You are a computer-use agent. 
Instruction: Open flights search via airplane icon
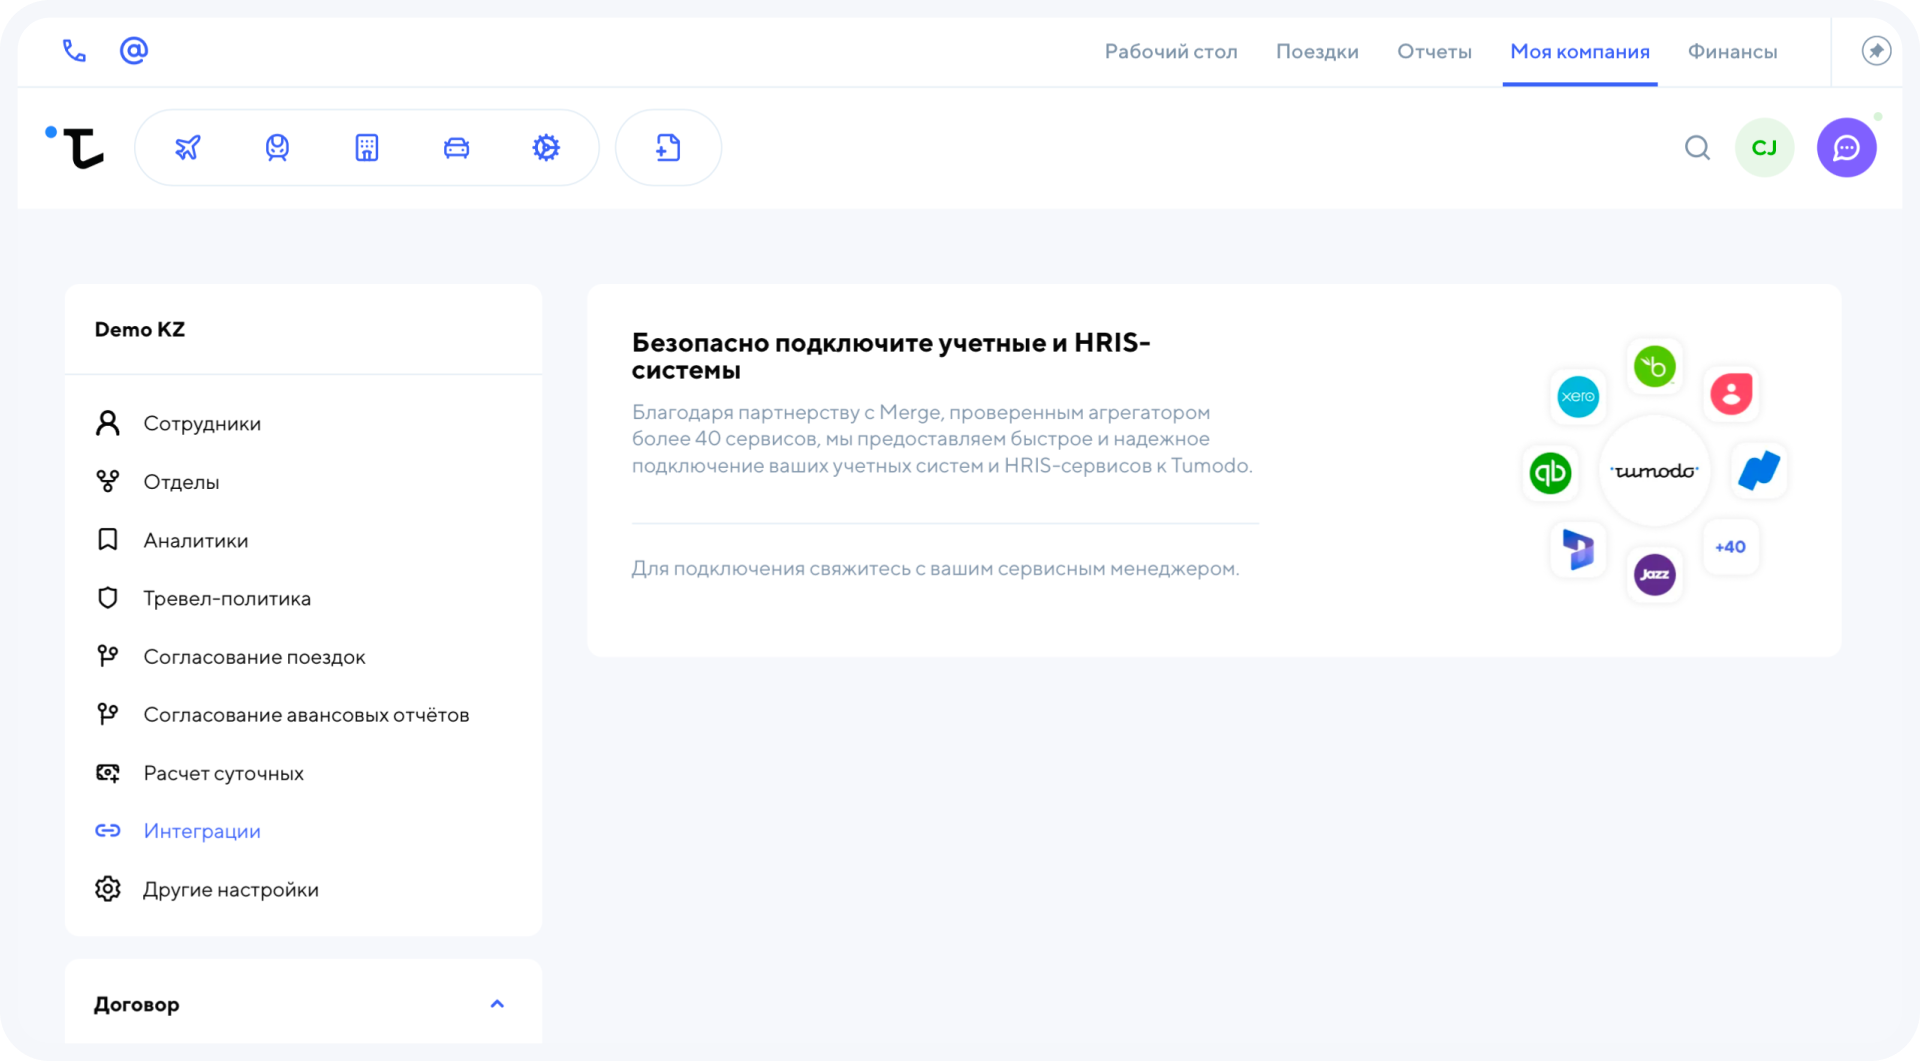[x=188, y=148]
